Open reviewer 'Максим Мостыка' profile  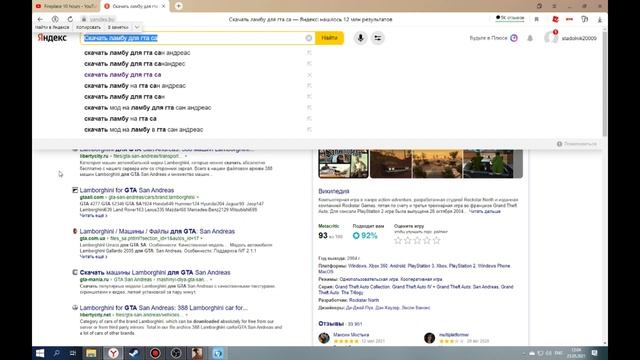pos(351,335)
